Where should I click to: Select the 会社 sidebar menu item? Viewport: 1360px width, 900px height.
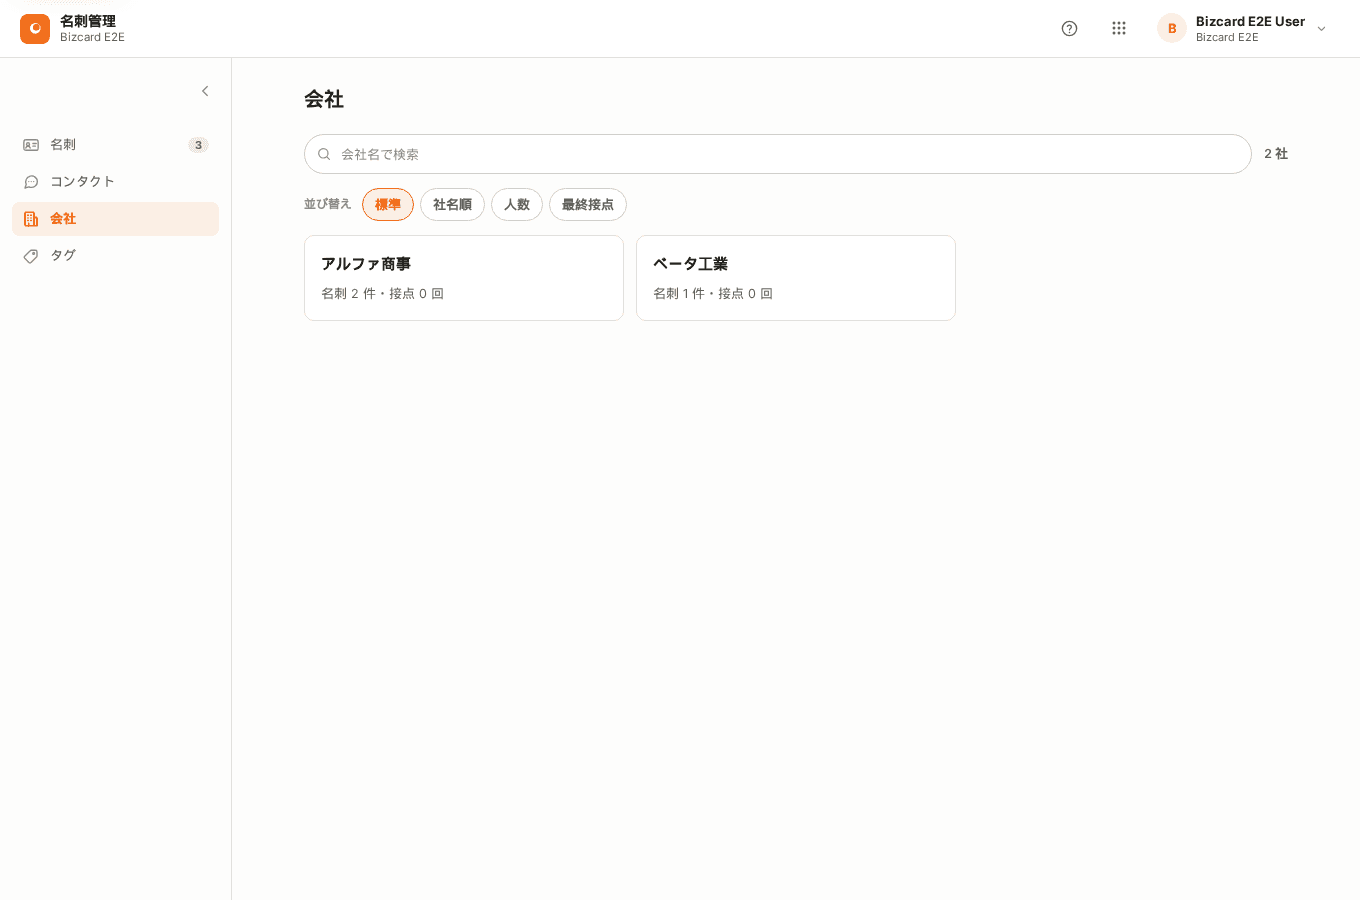(x=115, y=219)
